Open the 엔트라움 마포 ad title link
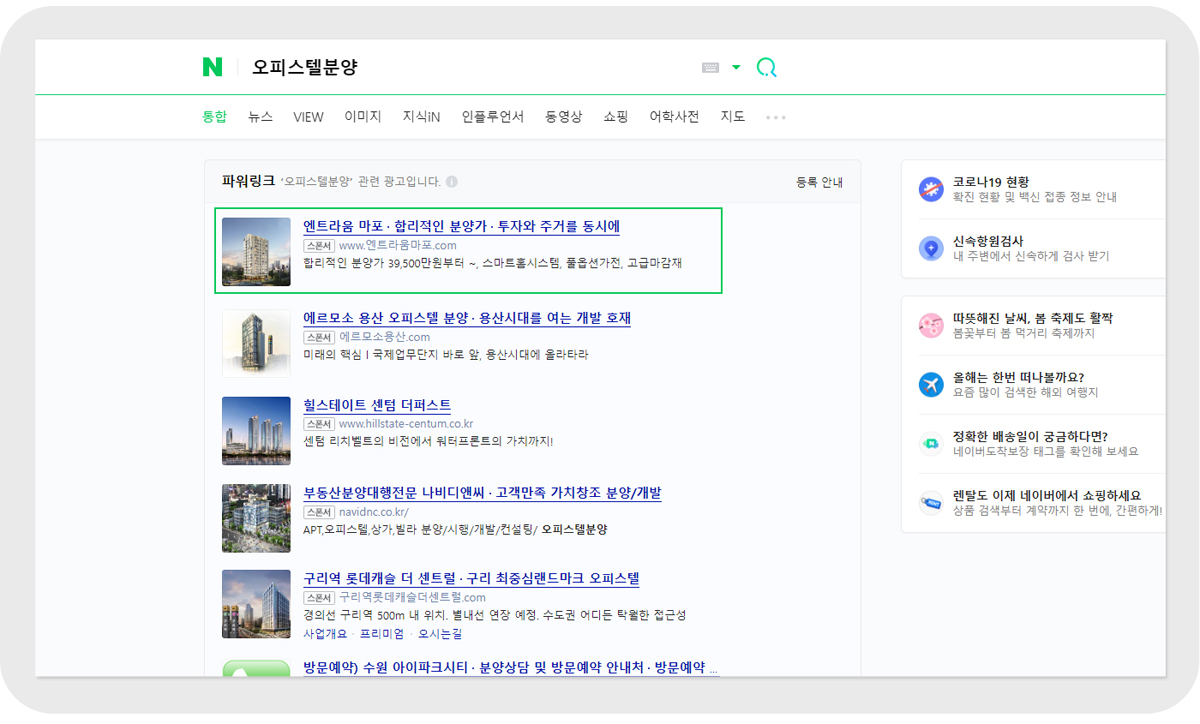 tap(462, 226)
